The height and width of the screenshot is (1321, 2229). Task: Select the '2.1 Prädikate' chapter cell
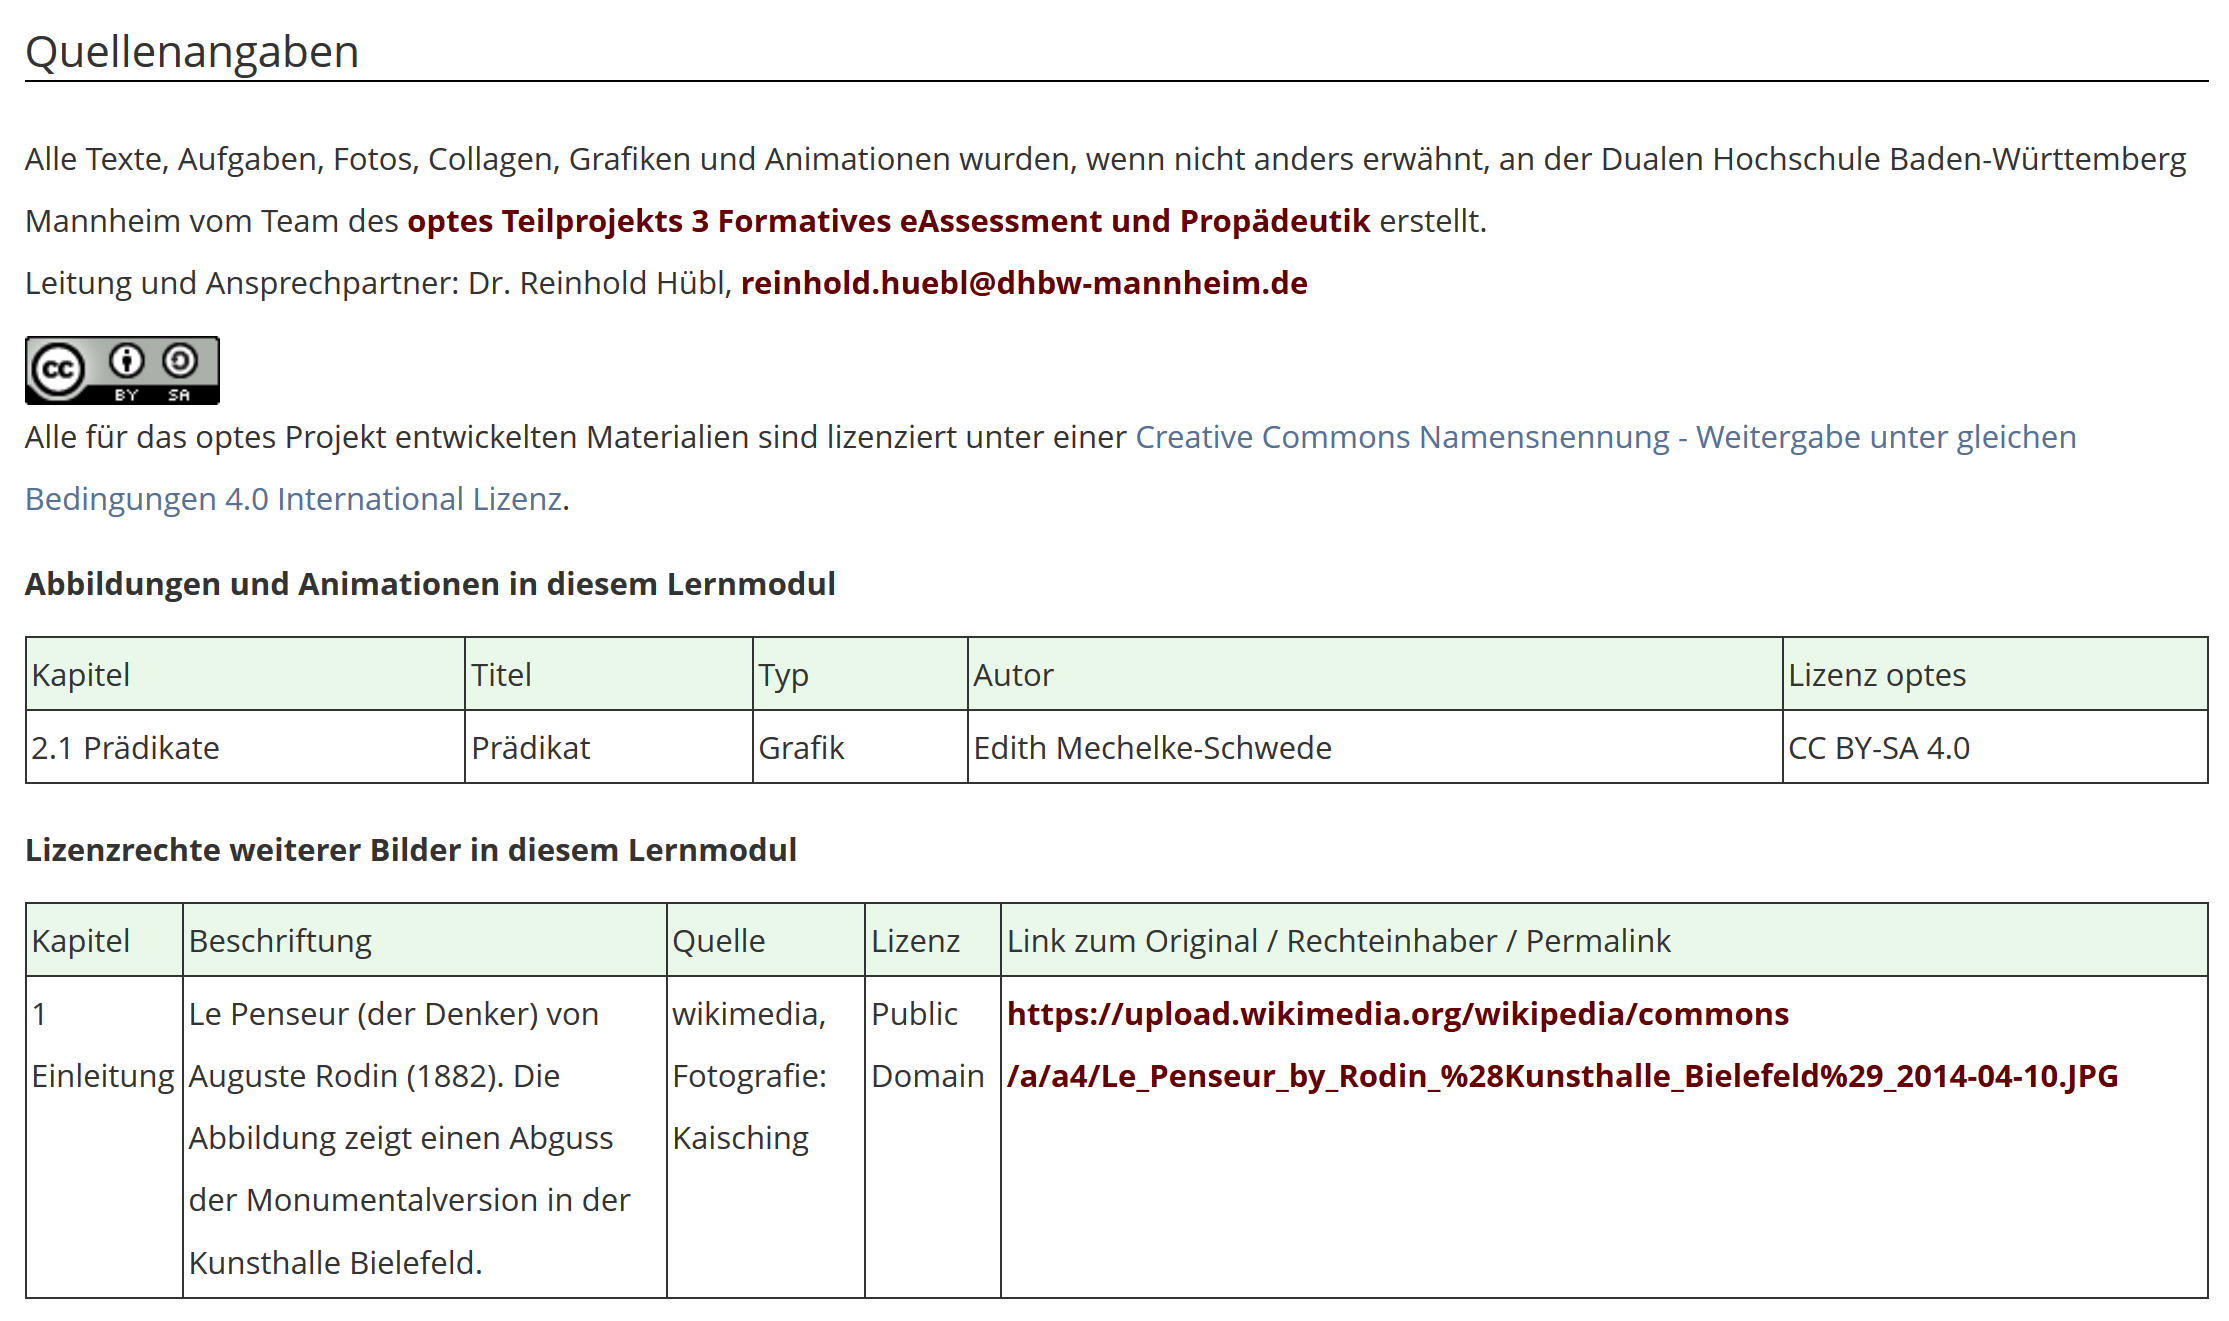coord(125,748)
